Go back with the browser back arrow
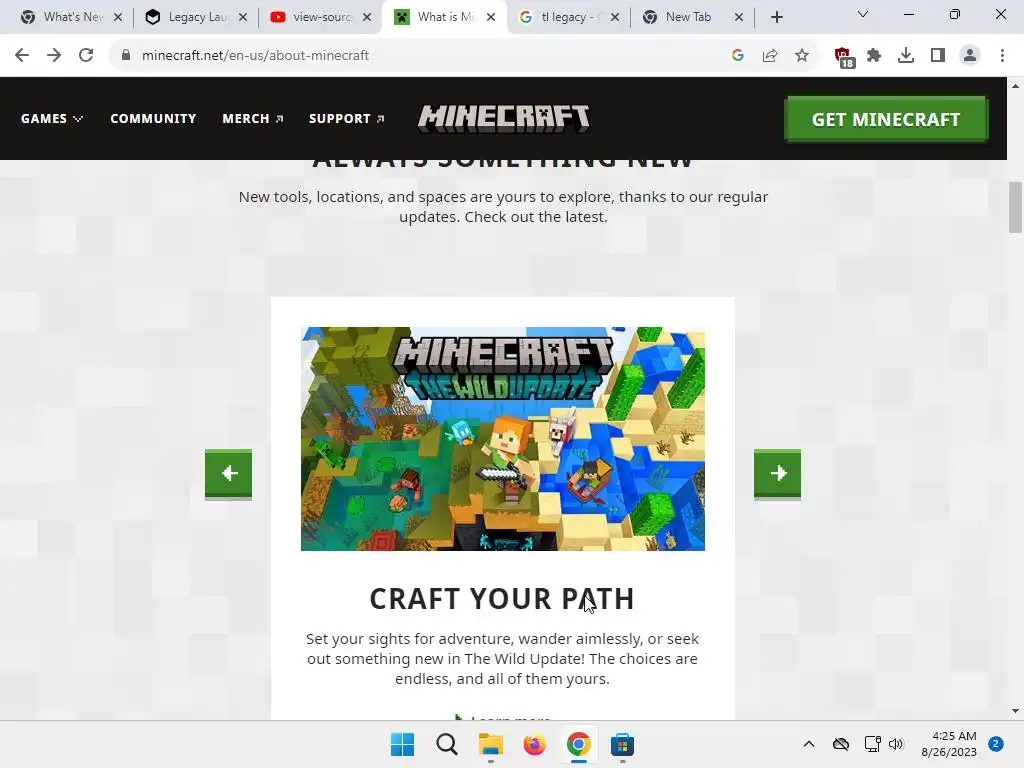Viewport: 1024px width, 768px height. pos(22,56)
